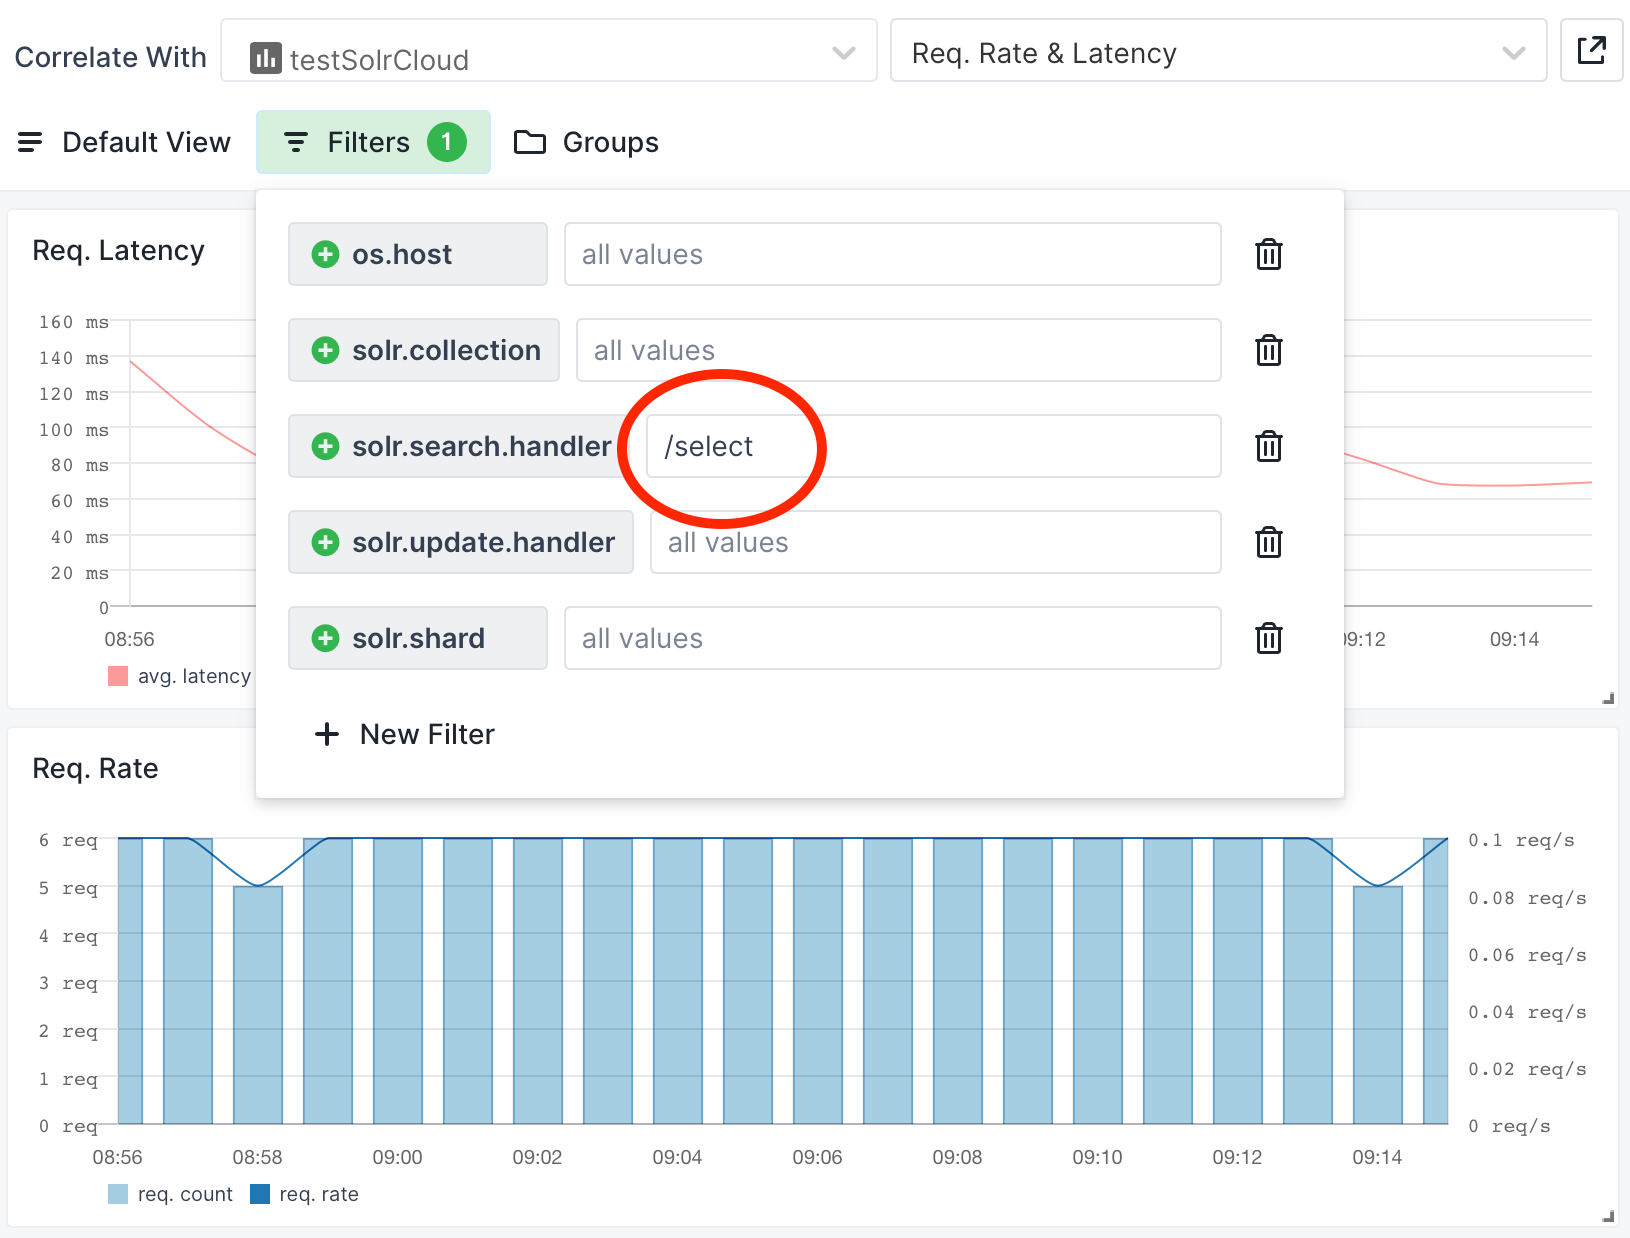Viewport: 1630px width, 1238px height.
Task: Click the 160 ms axis label
Action: click(x=74, y=322)
